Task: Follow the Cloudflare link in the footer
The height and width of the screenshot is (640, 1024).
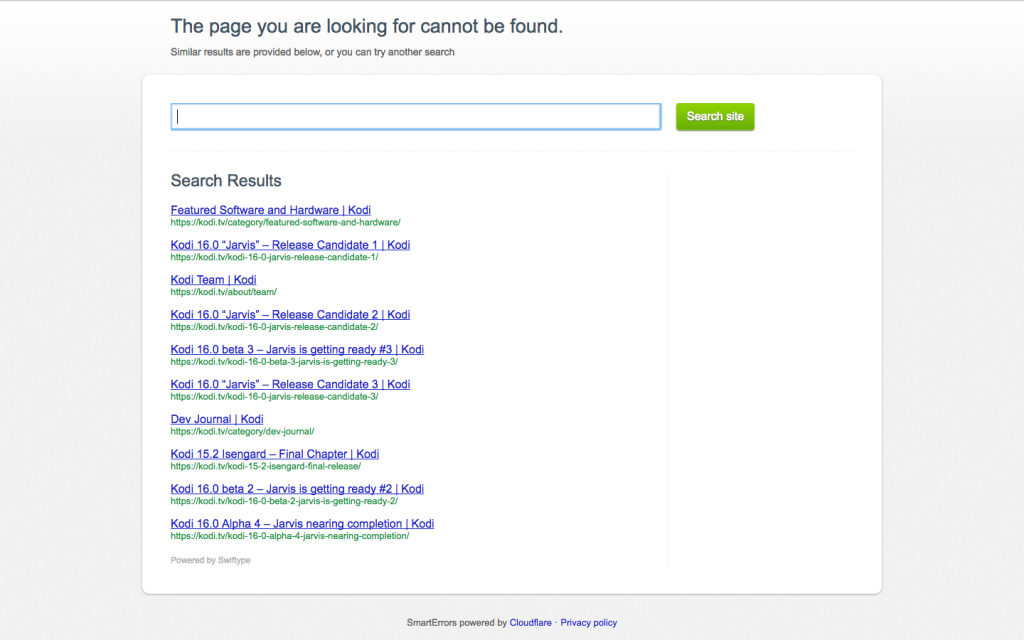Action: [x=531, y=623]
